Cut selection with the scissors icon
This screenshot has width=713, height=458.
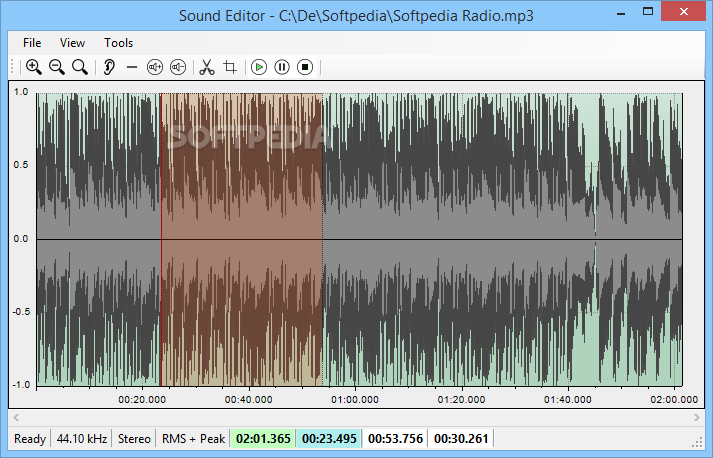(x=207, y=67)
